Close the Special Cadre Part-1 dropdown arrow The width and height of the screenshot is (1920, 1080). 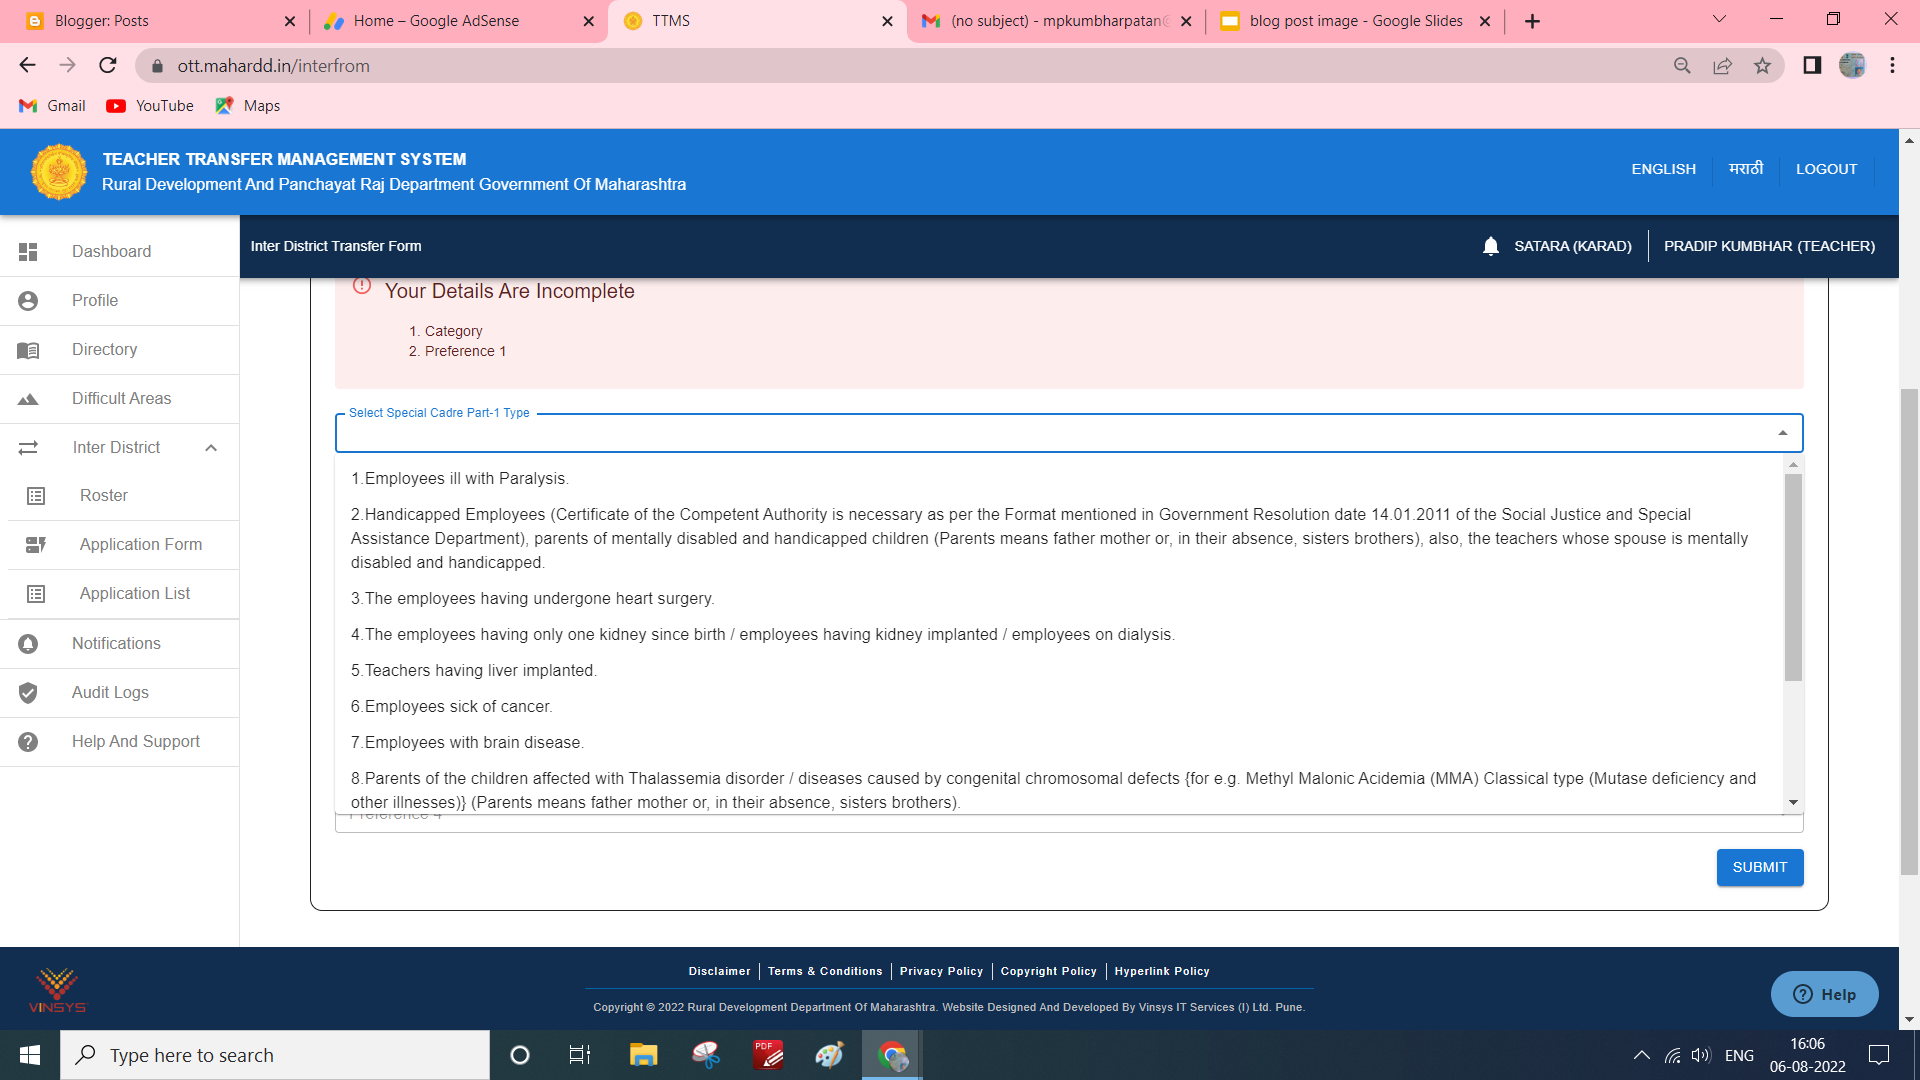coord(1782,433)
